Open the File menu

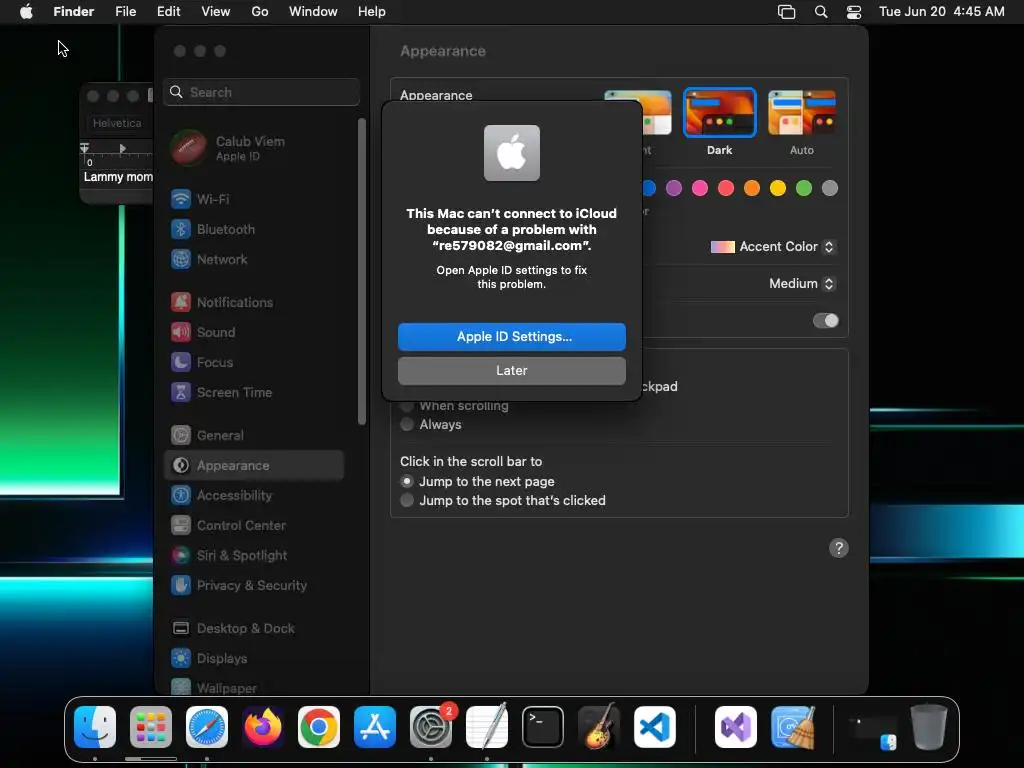[x=125, y=12]
